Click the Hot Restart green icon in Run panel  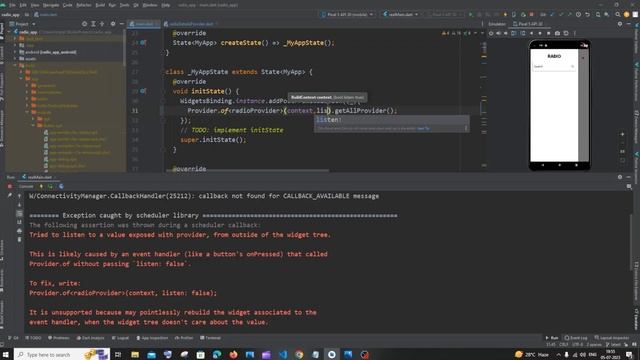tap(51, 187)
